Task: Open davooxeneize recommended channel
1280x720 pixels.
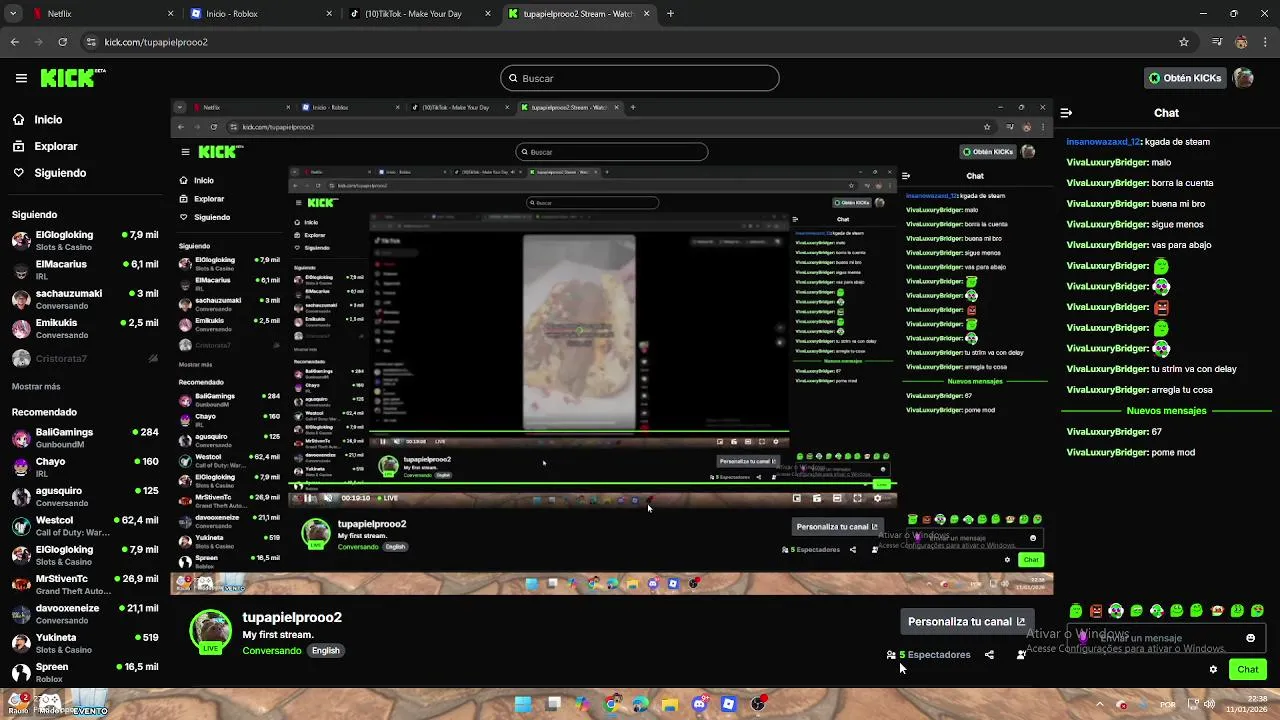Action: pos(84,613)
